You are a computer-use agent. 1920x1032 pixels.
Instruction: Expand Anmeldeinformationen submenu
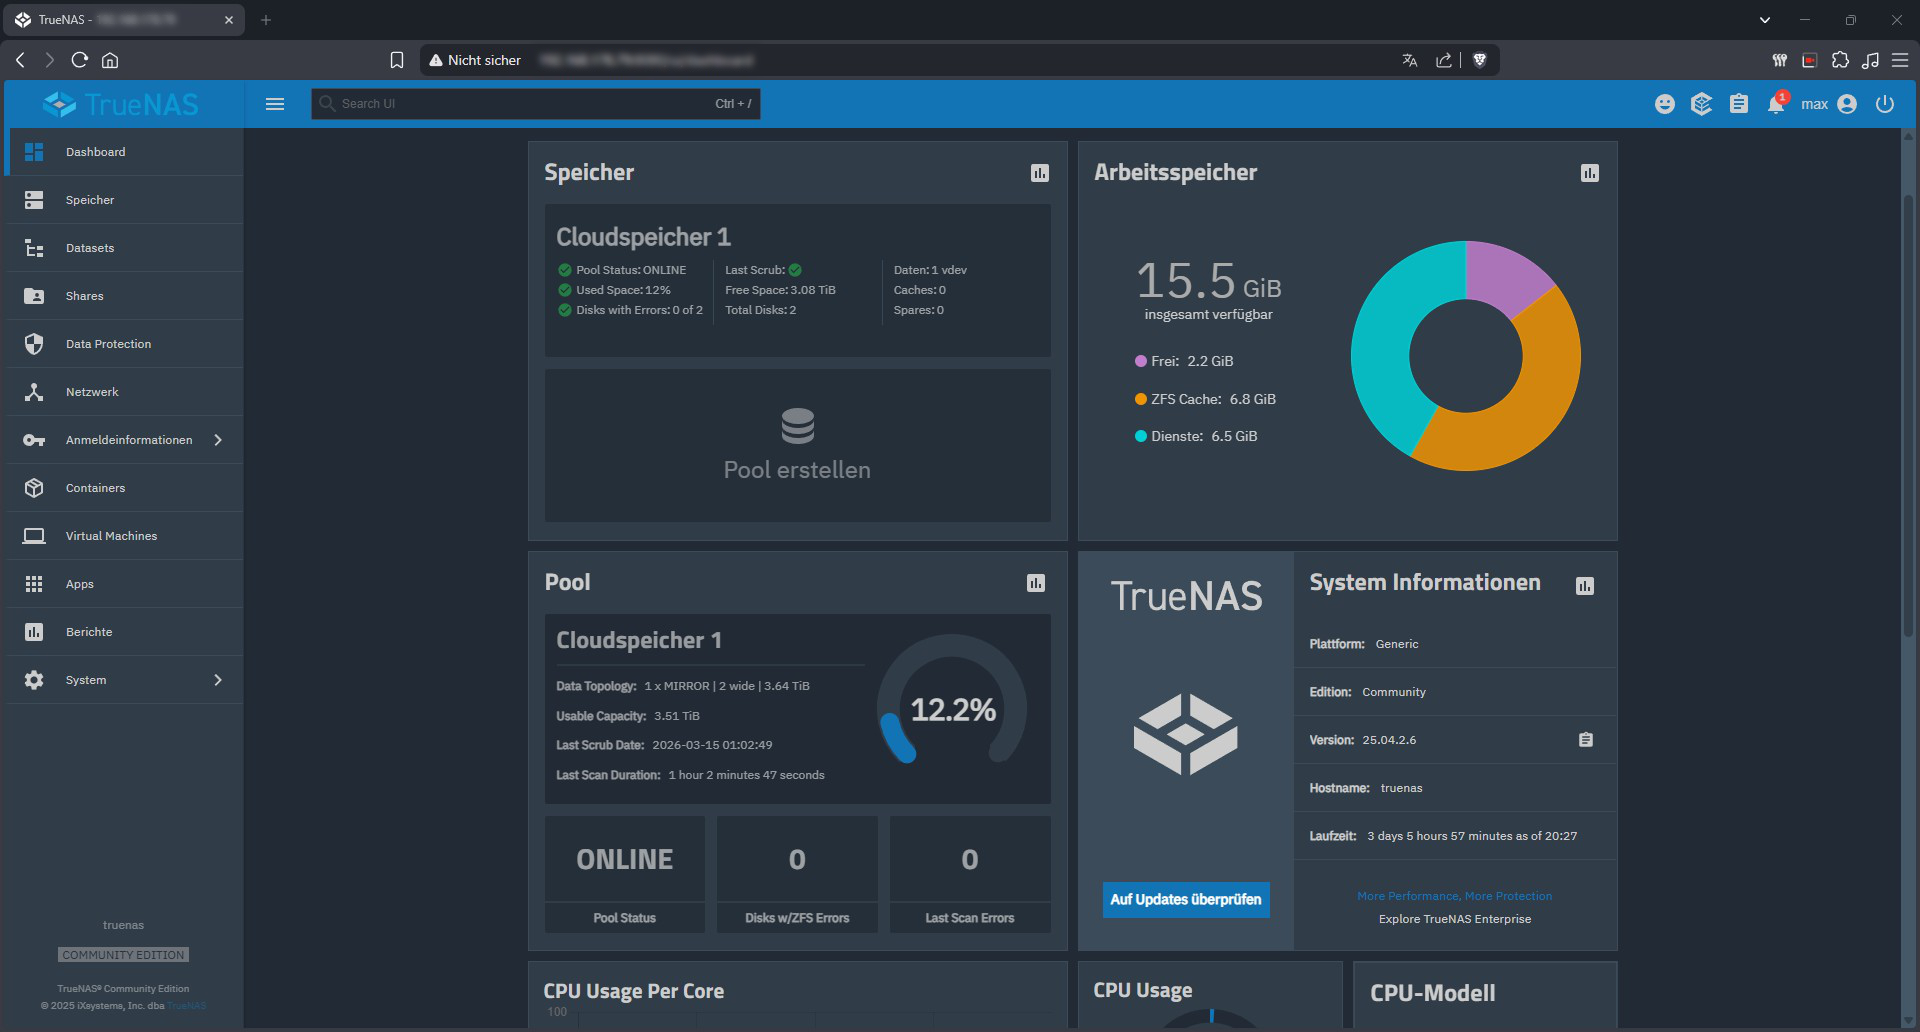click(x=218, y=440)
